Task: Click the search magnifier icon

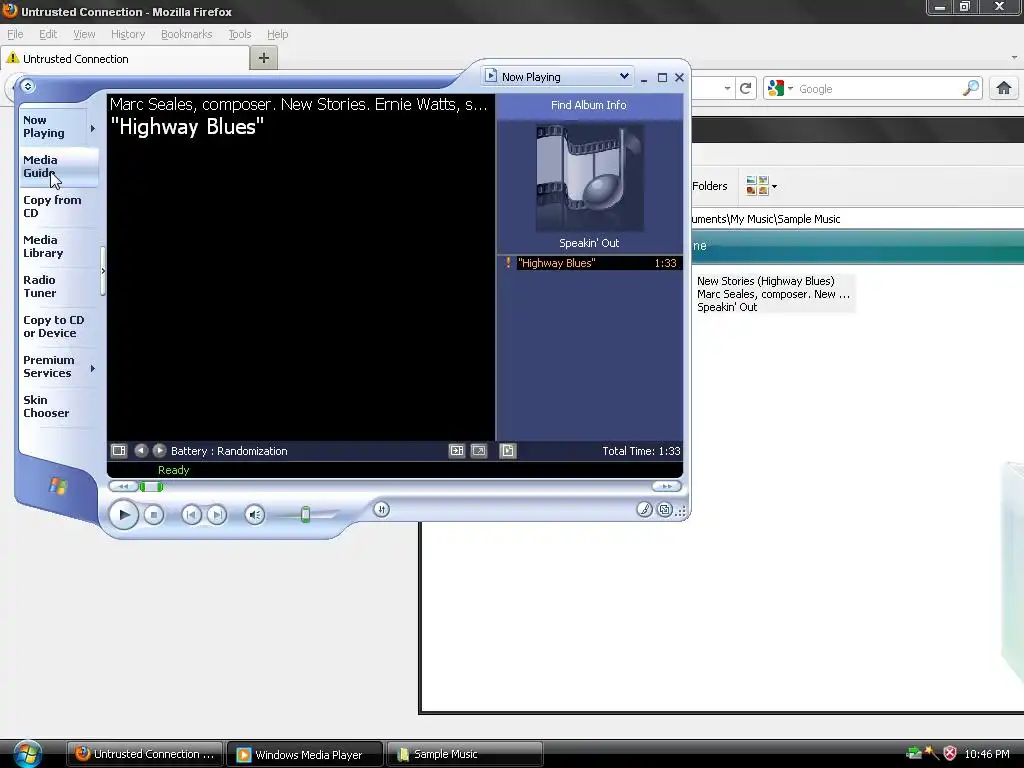Action: [971, 88]
